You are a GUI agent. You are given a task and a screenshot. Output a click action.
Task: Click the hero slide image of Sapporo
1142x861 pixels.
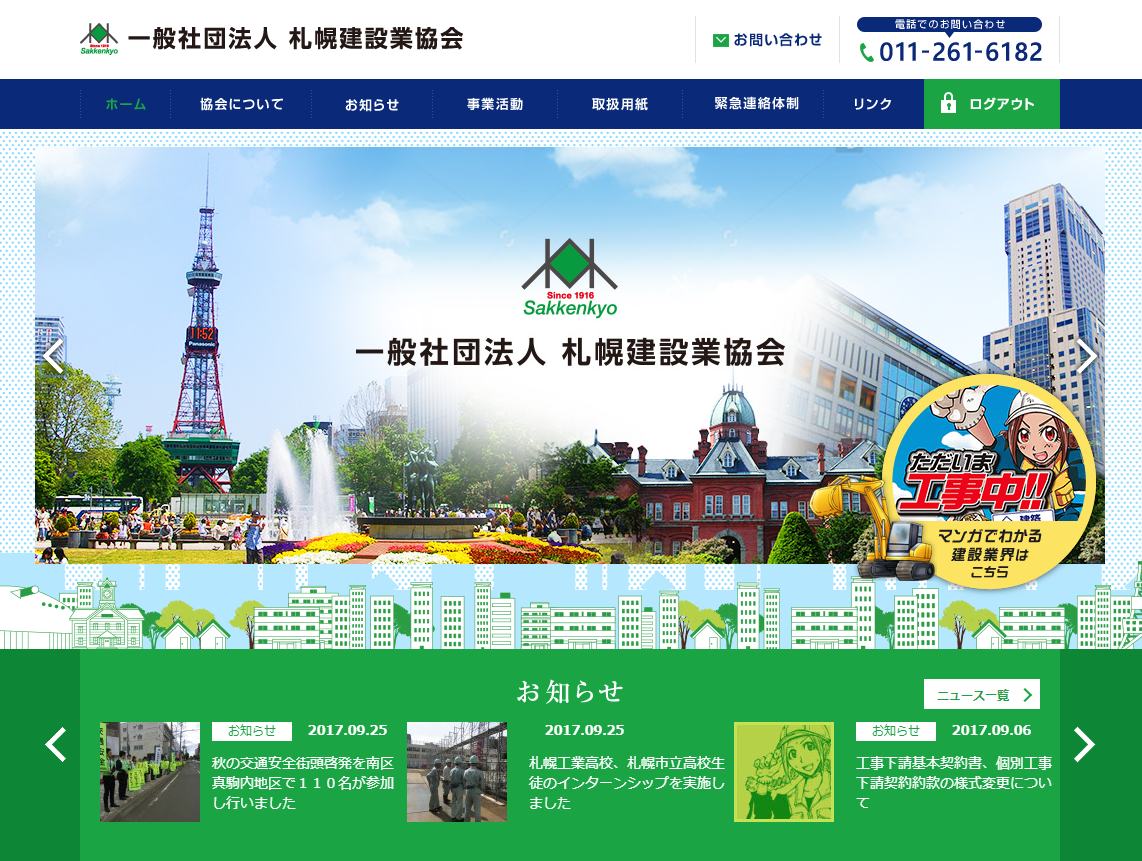[x=570, y=355]
